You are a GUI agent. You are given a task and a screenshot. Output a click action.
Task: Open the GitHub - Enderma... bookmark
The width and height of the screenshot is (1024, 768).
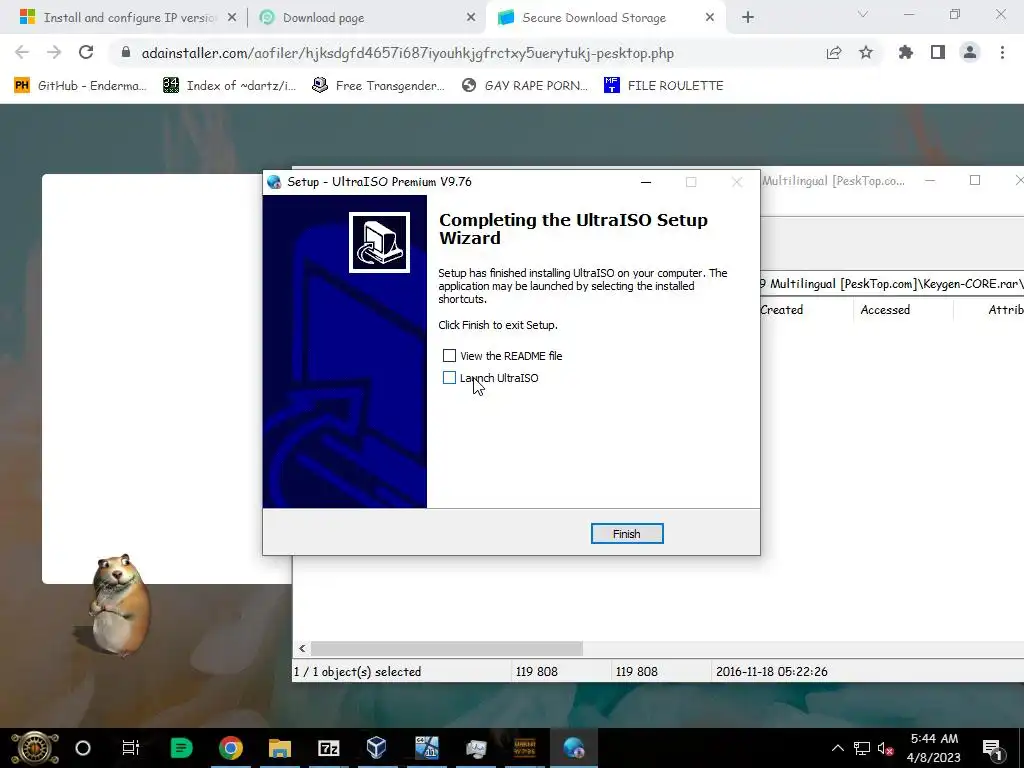81,86
